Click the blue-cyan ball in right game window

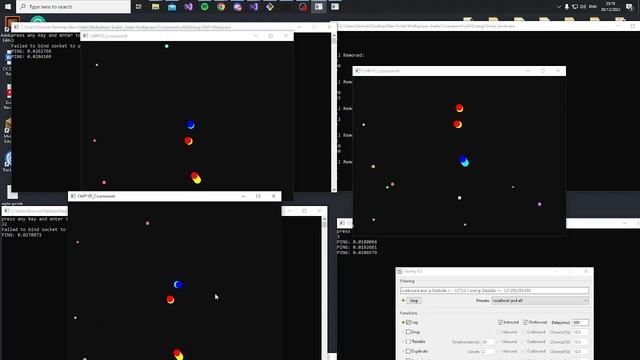click(464, 161)
